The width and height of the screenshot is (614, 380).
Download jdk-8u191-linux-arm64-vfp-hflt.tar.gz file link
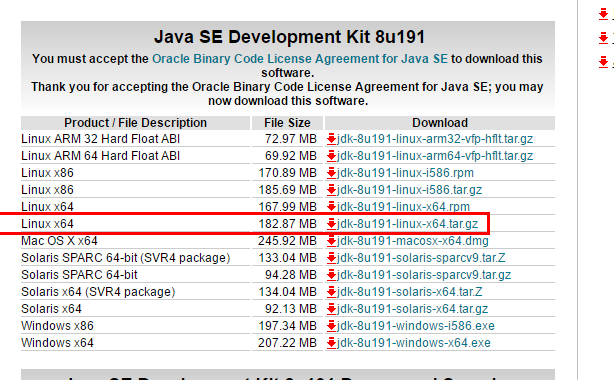(435, 156)
